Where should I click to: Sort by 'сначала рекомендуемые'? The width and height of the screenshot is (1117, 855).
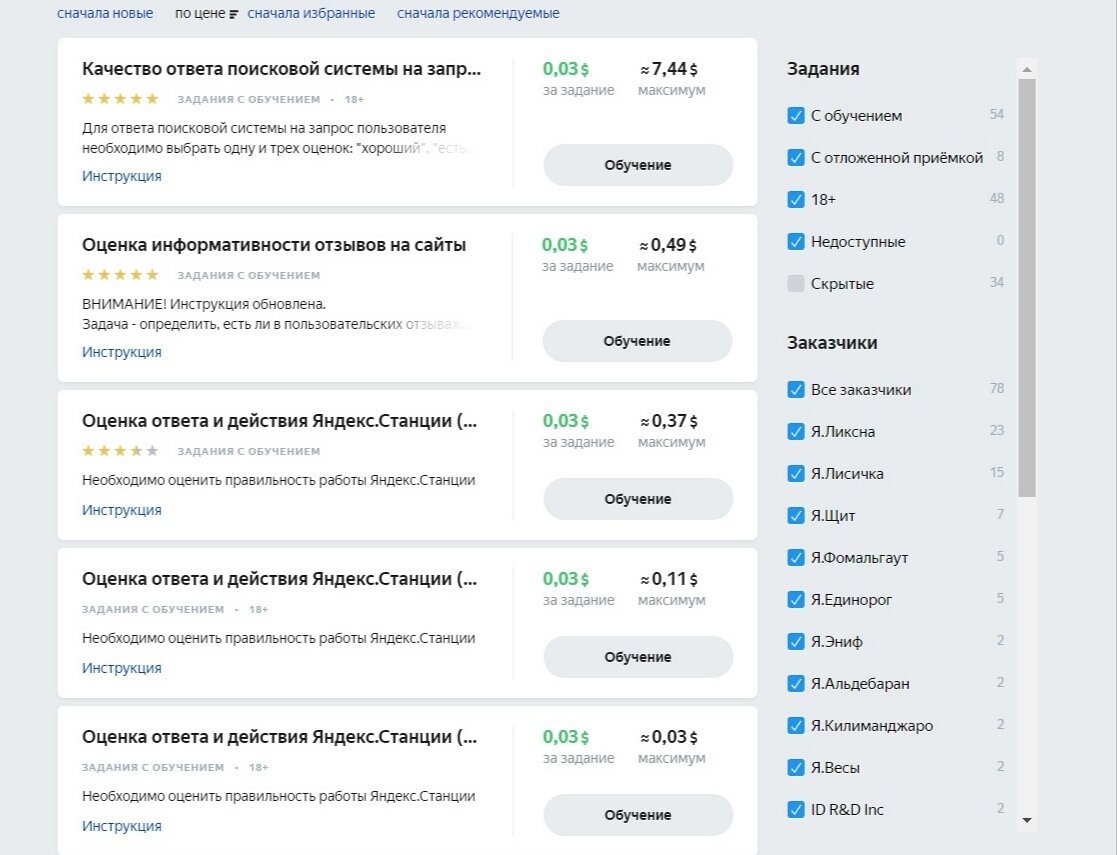(x=478, y=14)
